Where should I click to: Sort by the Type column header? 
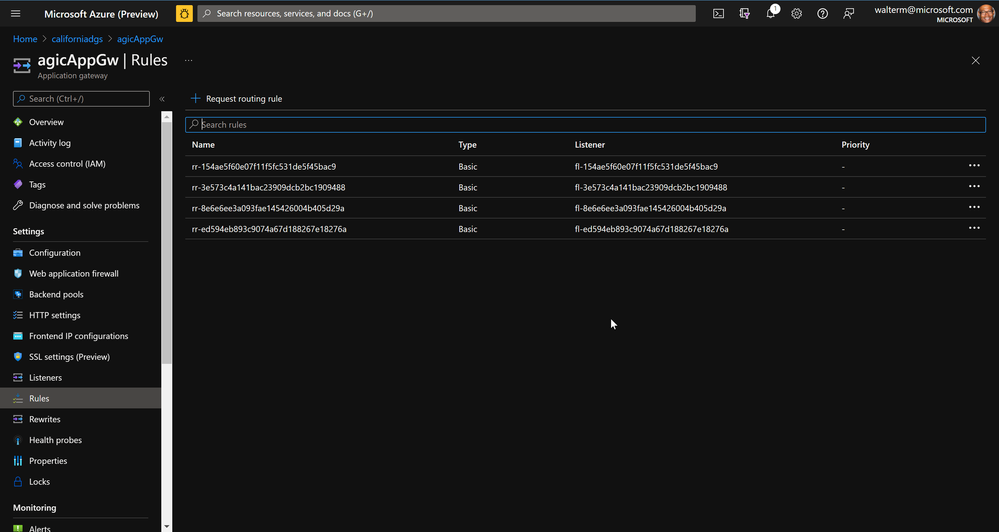point(467,145)
